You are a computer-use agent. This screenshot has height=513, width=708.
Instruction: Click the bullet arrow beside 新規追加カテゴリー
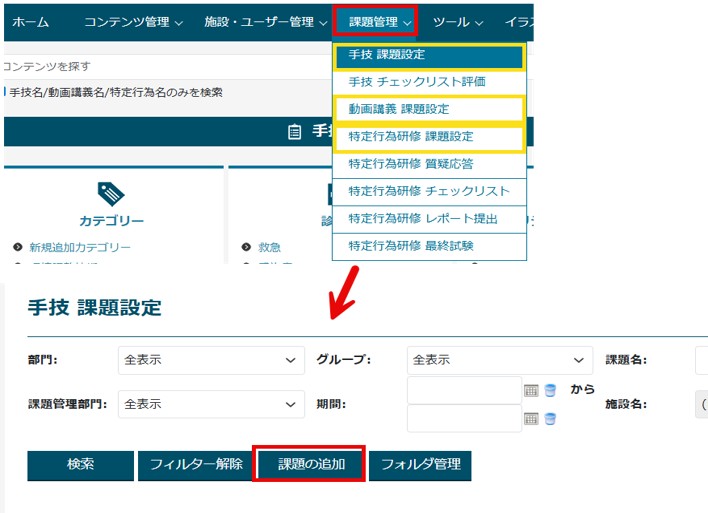[18, 247]
